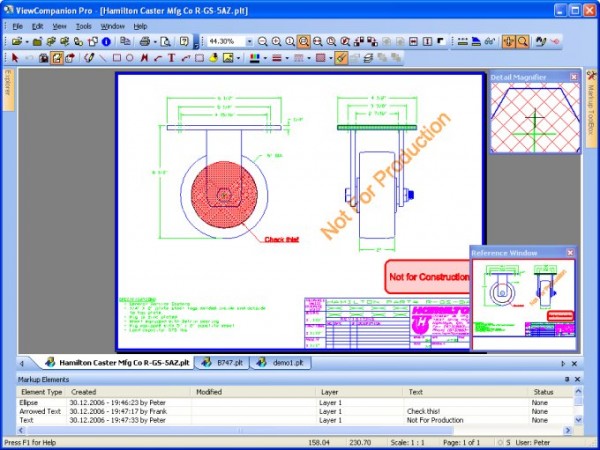The image size is (600, 450).
Task: Click the fill color swatch button
Action: 320,58
